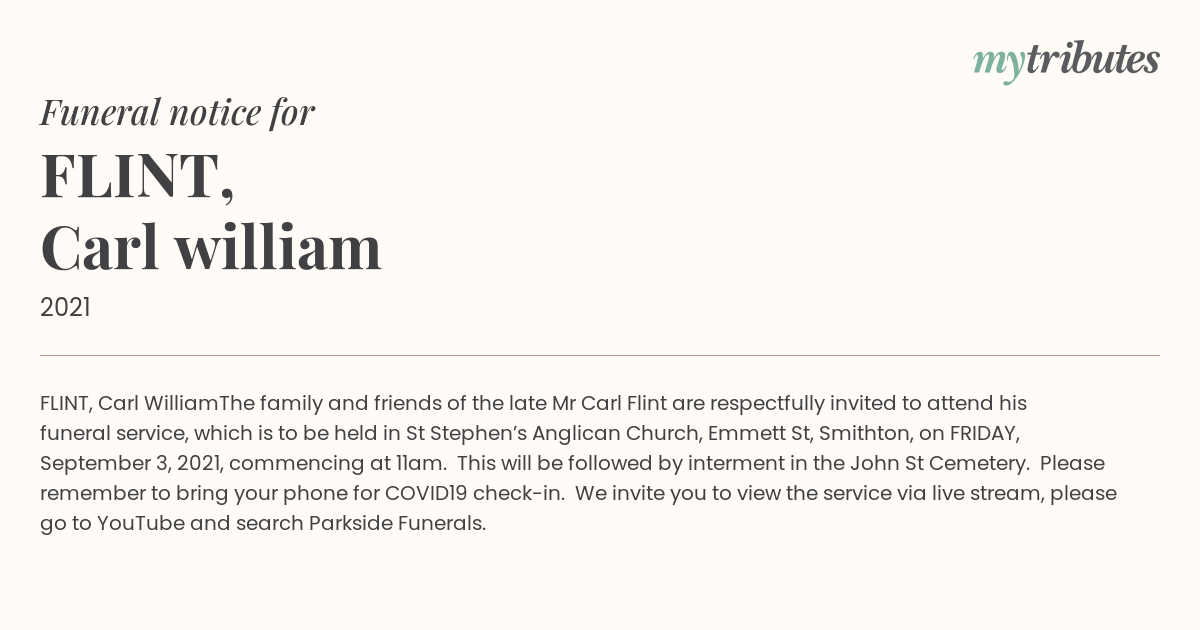Screen dimensions: 1200x630
Task: Click the green "my" part of the logo
Action: (999, 65)
